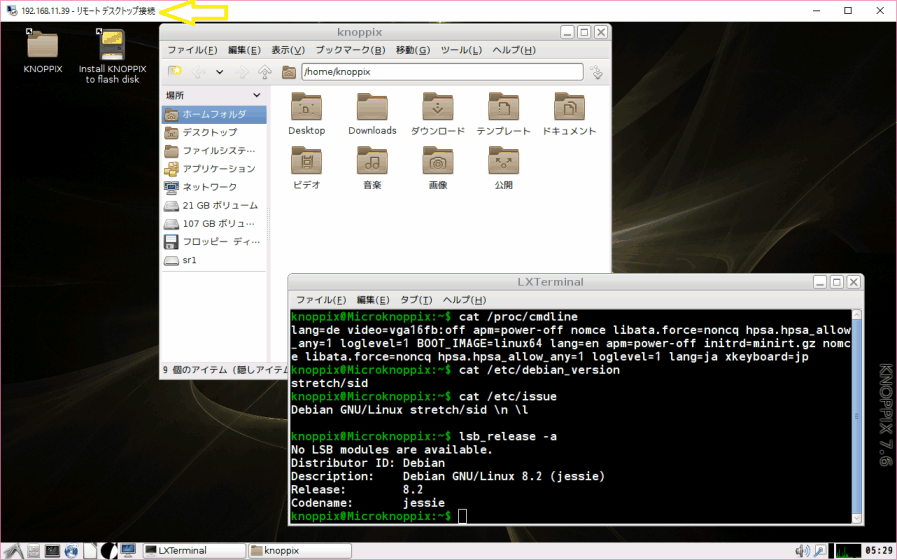Click home folder icon next to path bar
Image resolution: width=897 pixels, height=560 pixels.
288,72
